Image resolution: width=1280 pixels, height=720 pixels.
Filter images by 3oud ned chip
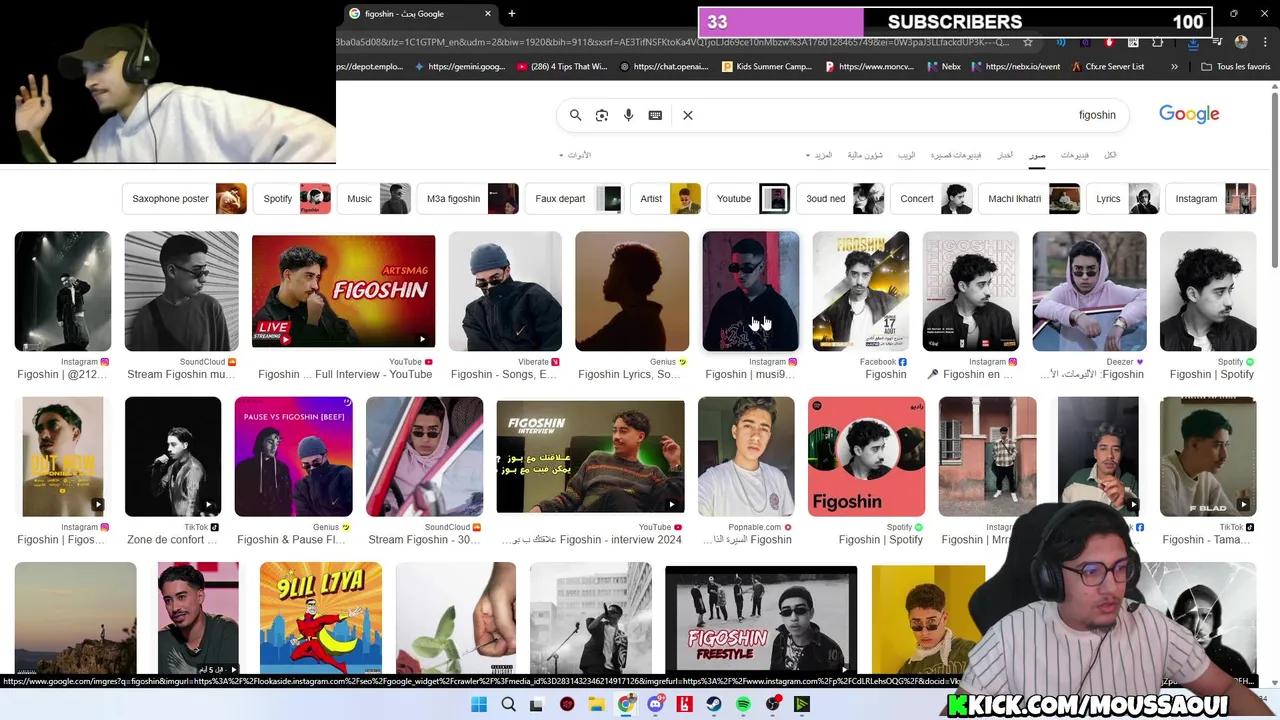(x=840, y=198)
